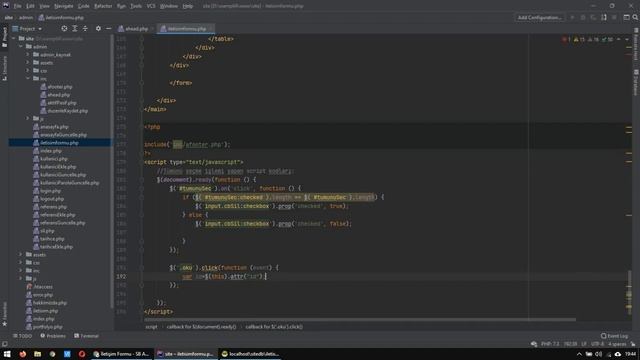Open the Edit menu
Screen dimensions: 640x360
[x=30, y=6]
